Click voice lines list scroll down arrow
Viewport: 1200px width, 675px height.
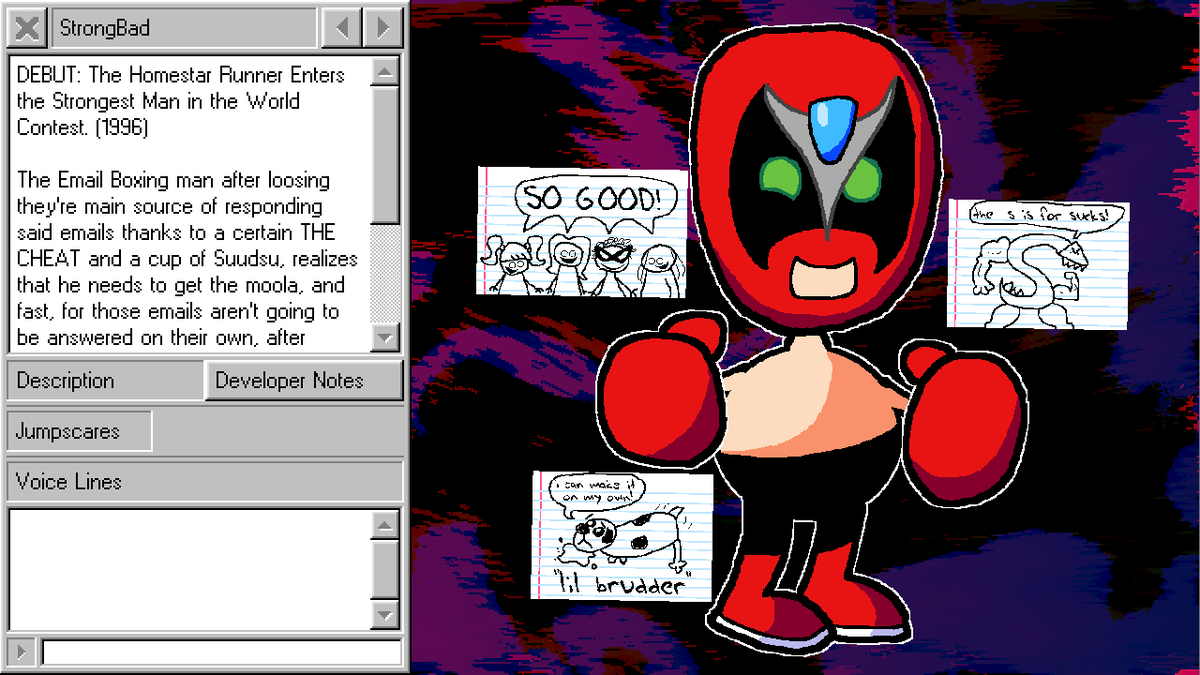click(385, 614)
